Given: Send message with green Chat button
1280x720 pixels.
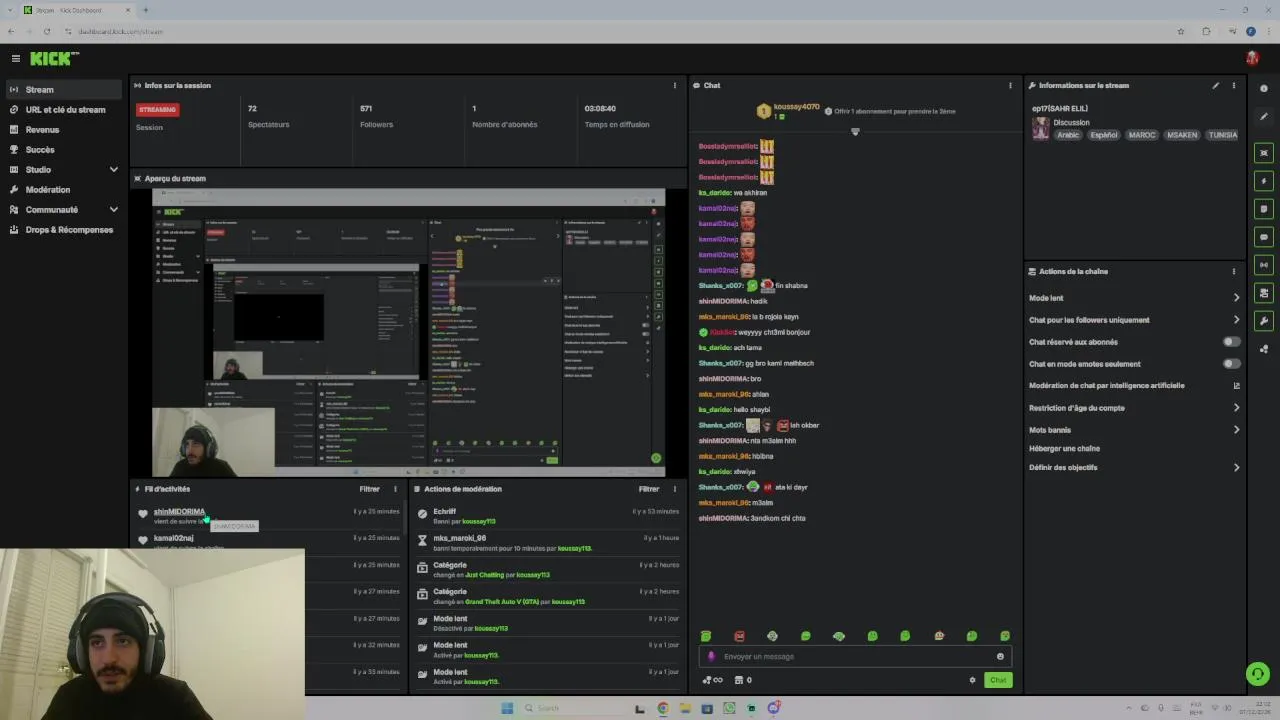Looking at the screenshot, I should pos(998,680).
